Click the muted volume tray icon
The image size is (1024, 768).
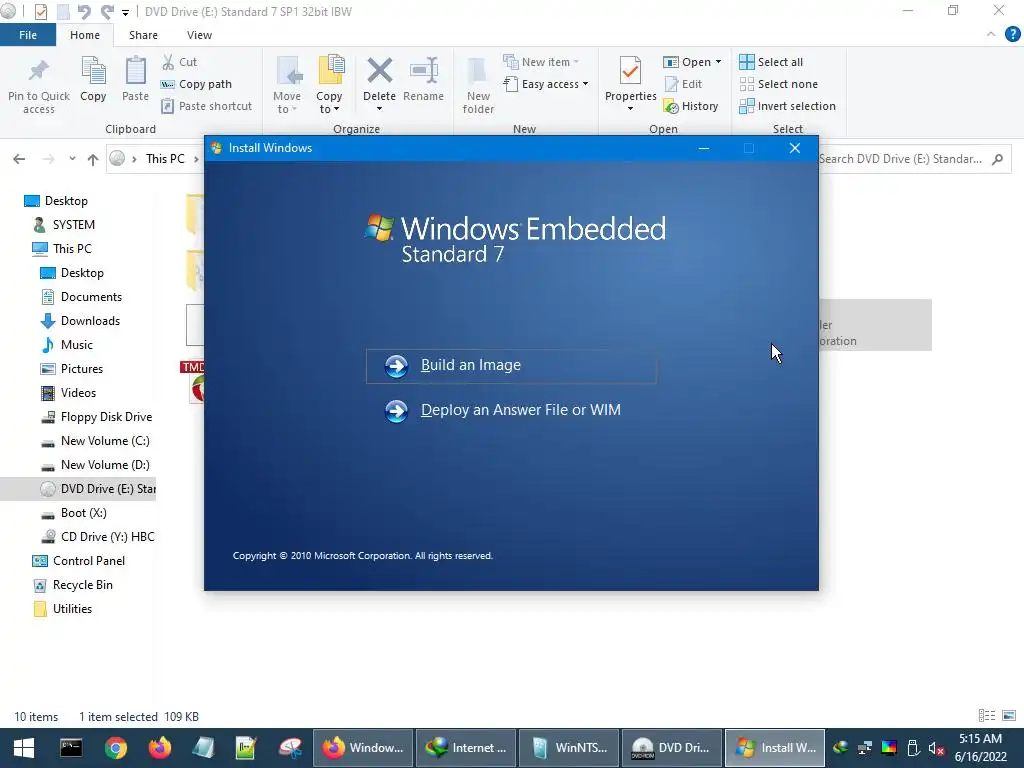[x=936, y=748]
